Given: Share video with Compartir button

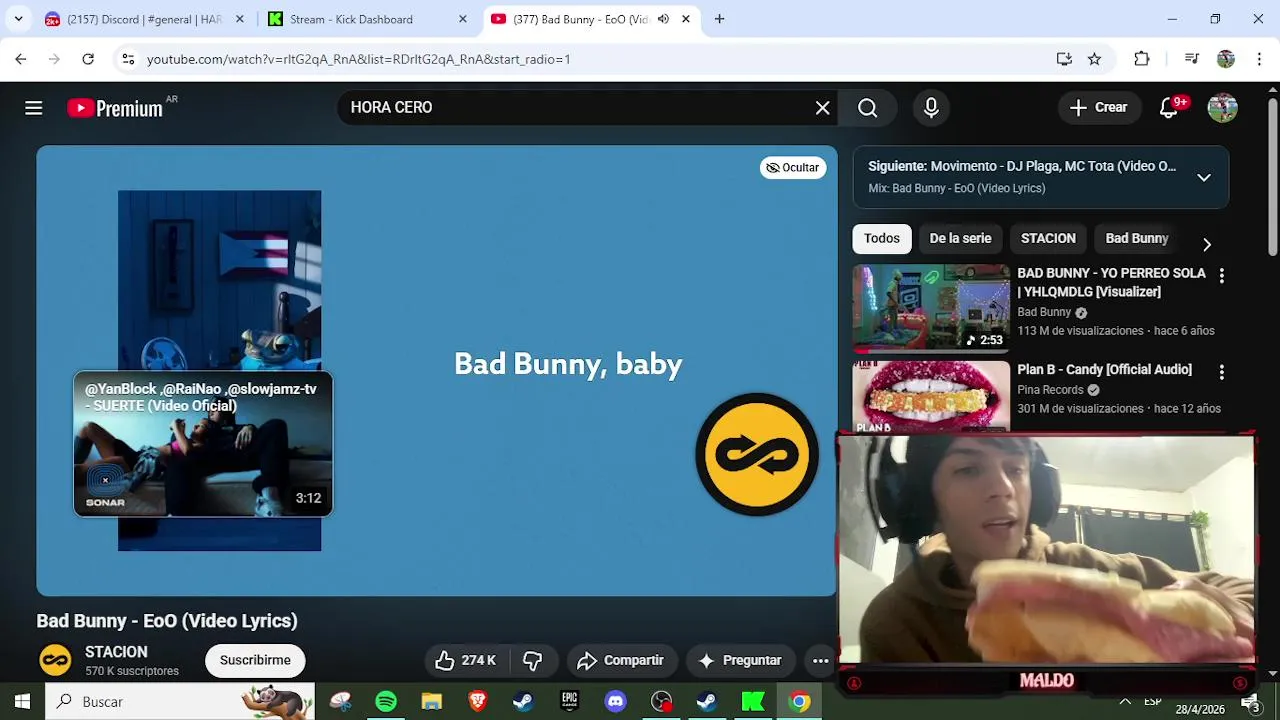Looking at the screenshot, I should point(620,660).
